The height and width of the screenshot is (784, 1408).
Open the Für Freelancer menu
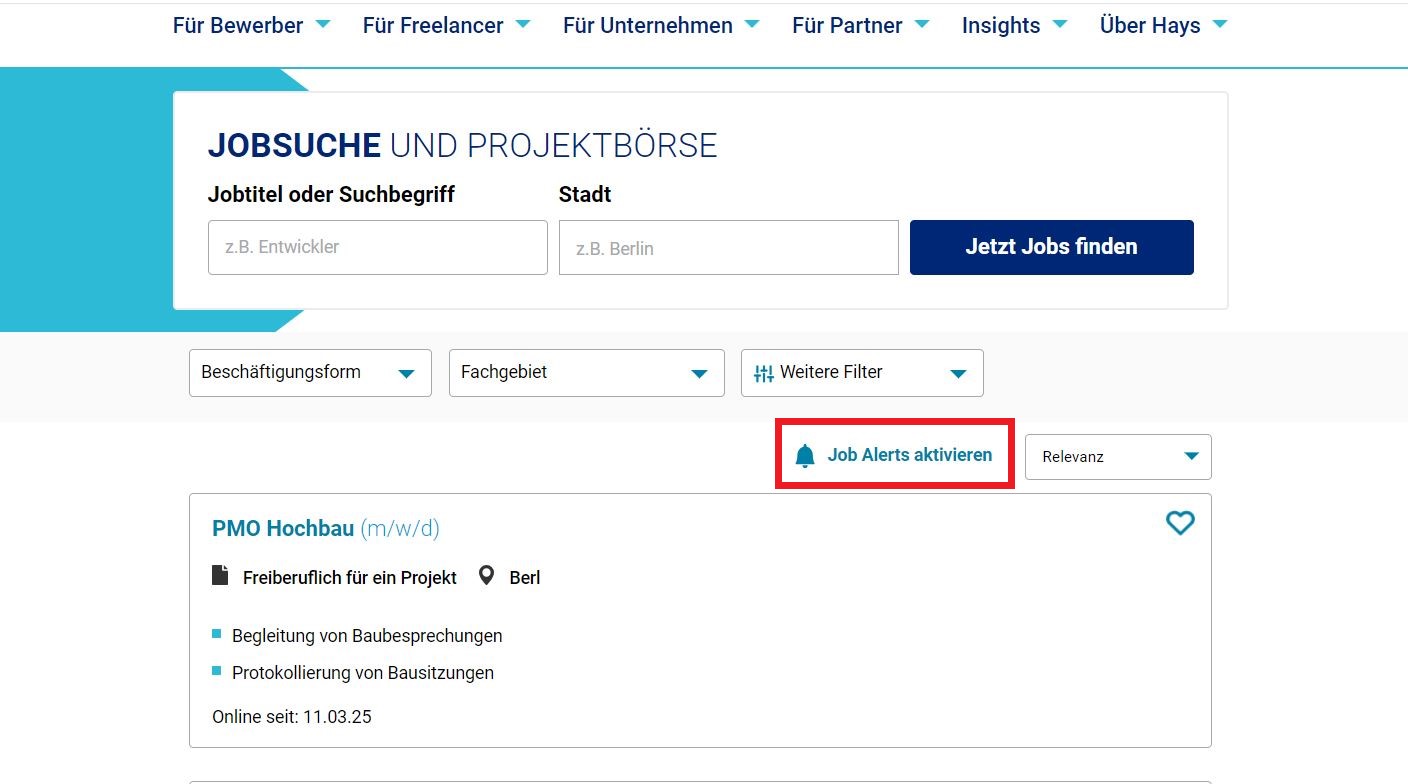tap(446, 25)
